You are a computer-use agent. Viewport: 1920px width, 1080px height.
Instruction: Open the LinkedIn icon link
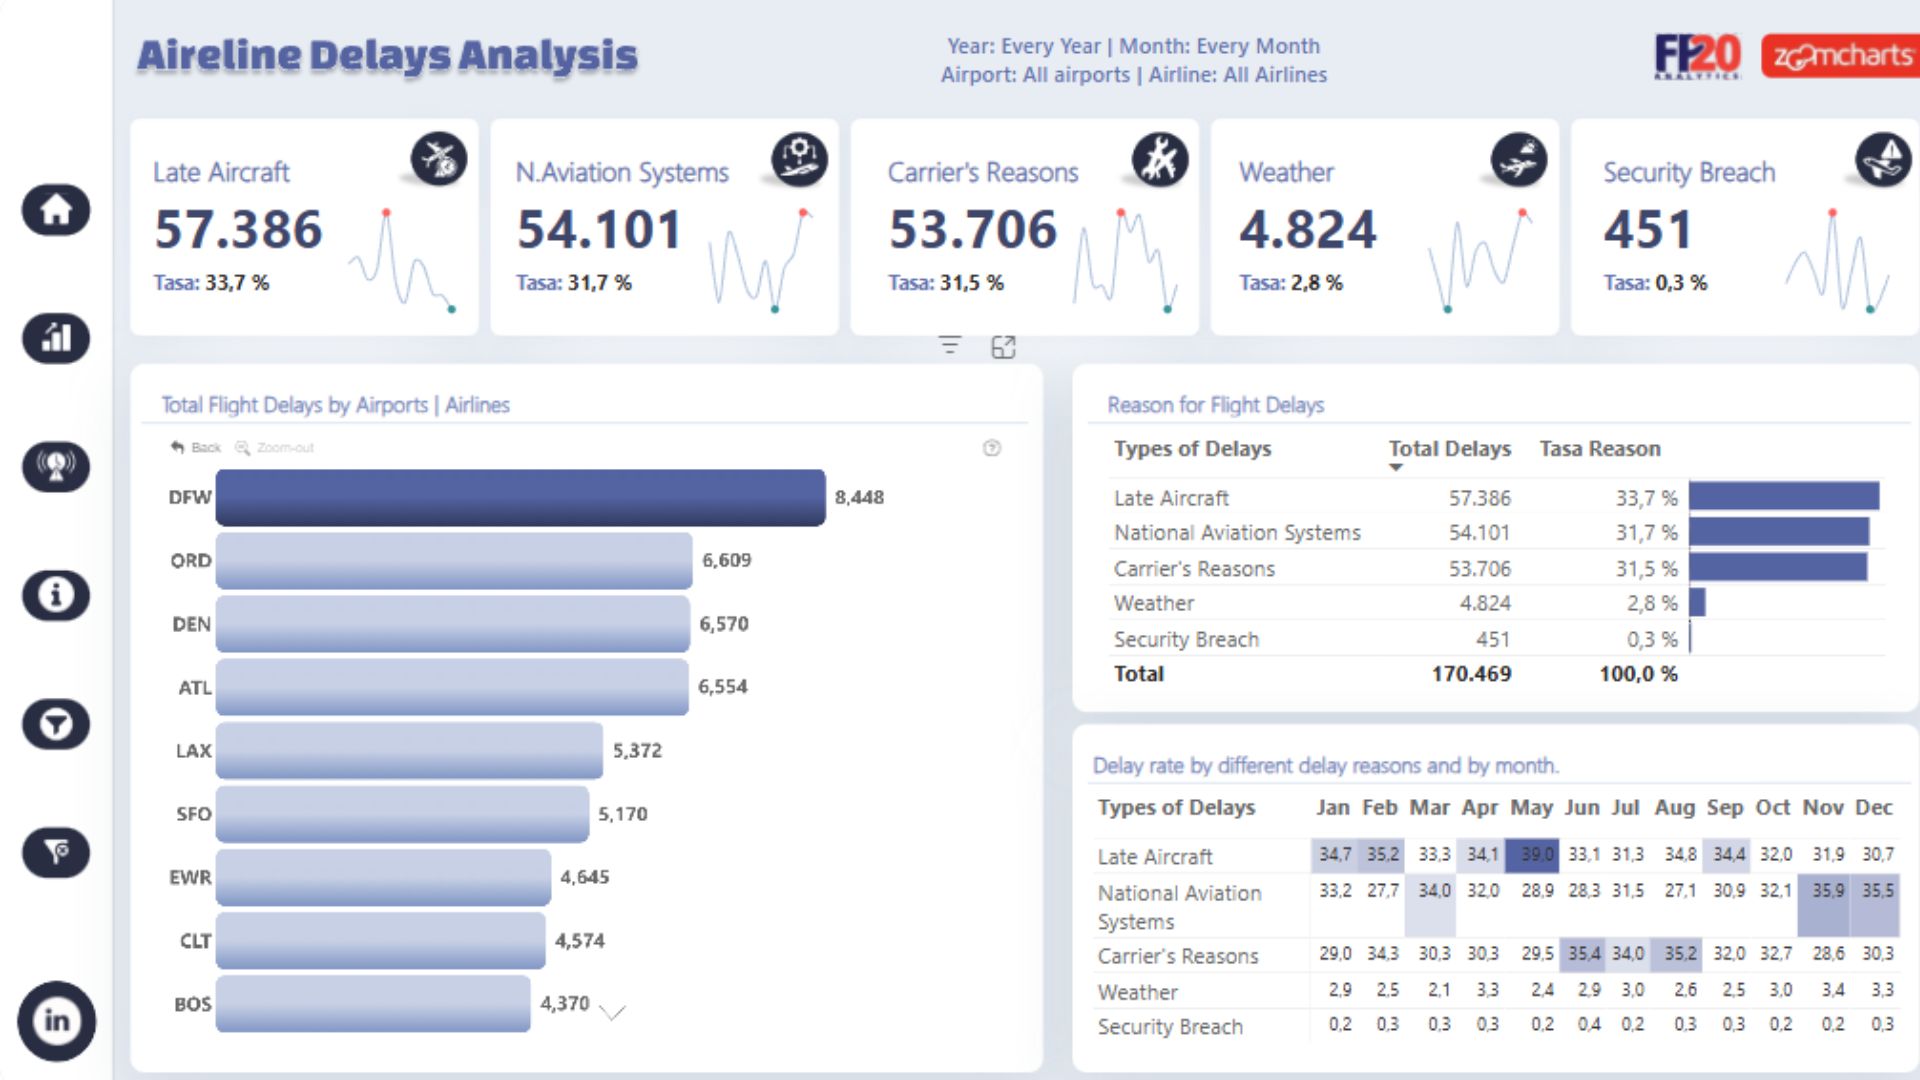pos(56,1020)
